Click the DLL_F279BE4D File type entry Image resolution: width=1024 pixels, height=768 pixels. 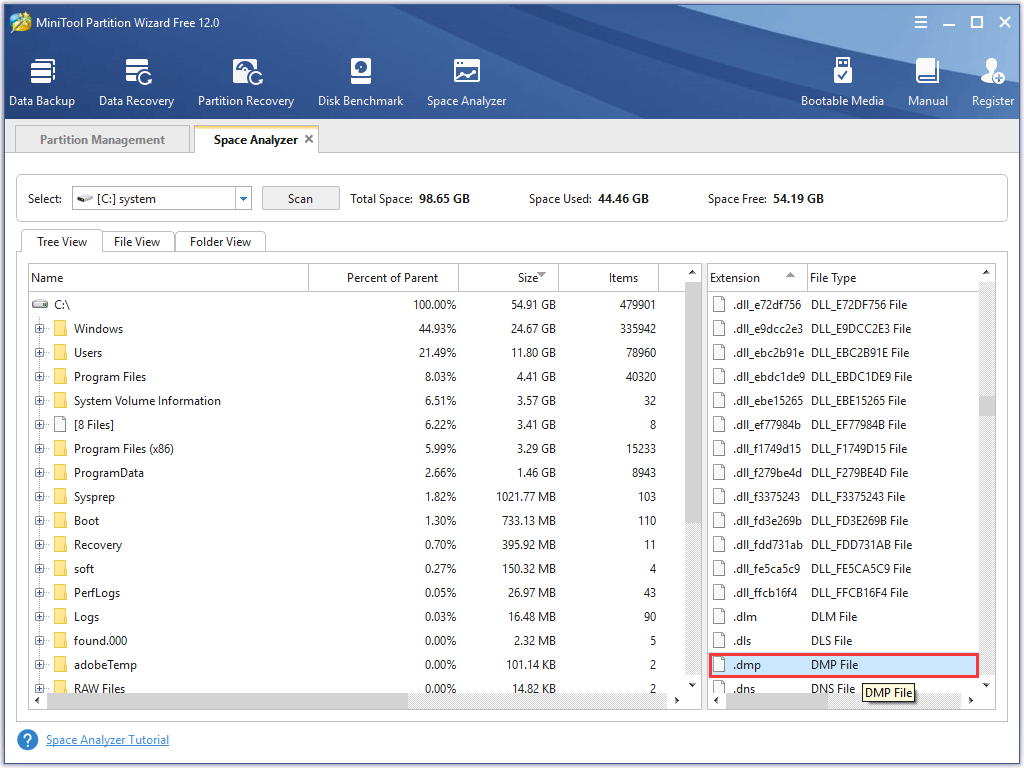pyautogui.click(x=859, y=473)
